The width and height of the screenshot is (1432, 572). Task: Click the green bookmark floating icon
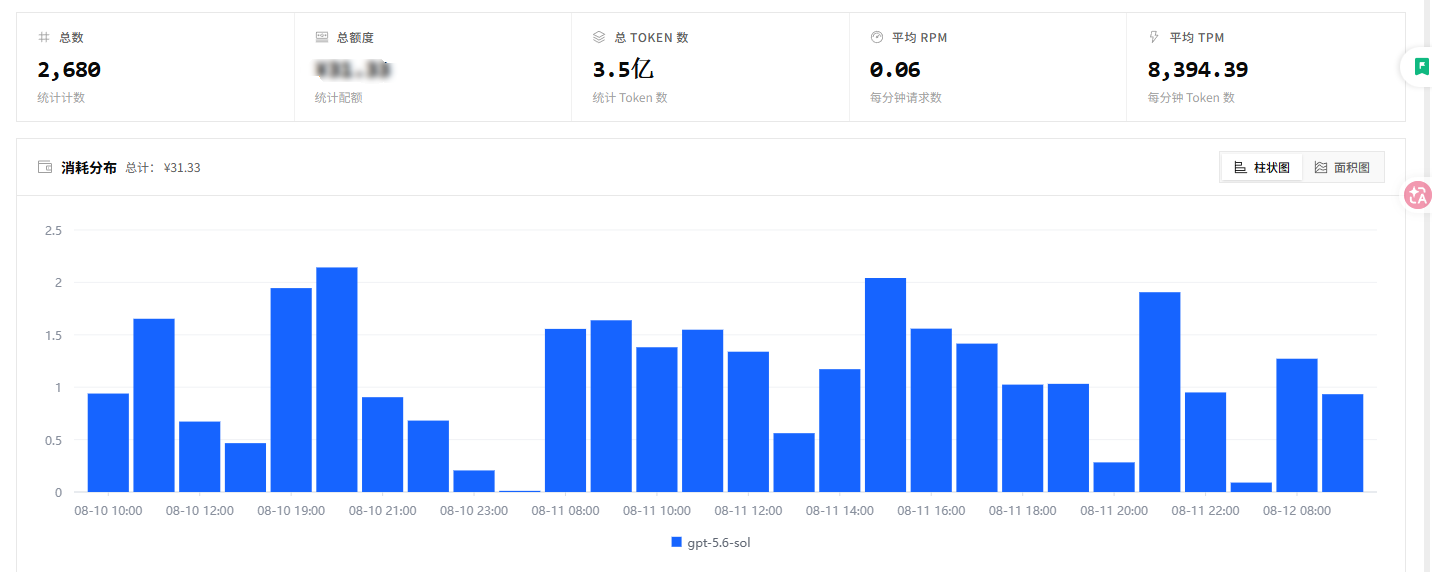click(x=1421, y=67)
